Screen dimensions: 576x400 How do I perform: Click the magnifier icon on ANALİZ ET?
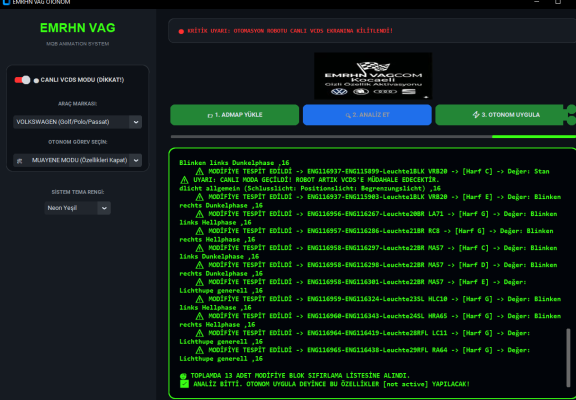click(x=348, y=116)
